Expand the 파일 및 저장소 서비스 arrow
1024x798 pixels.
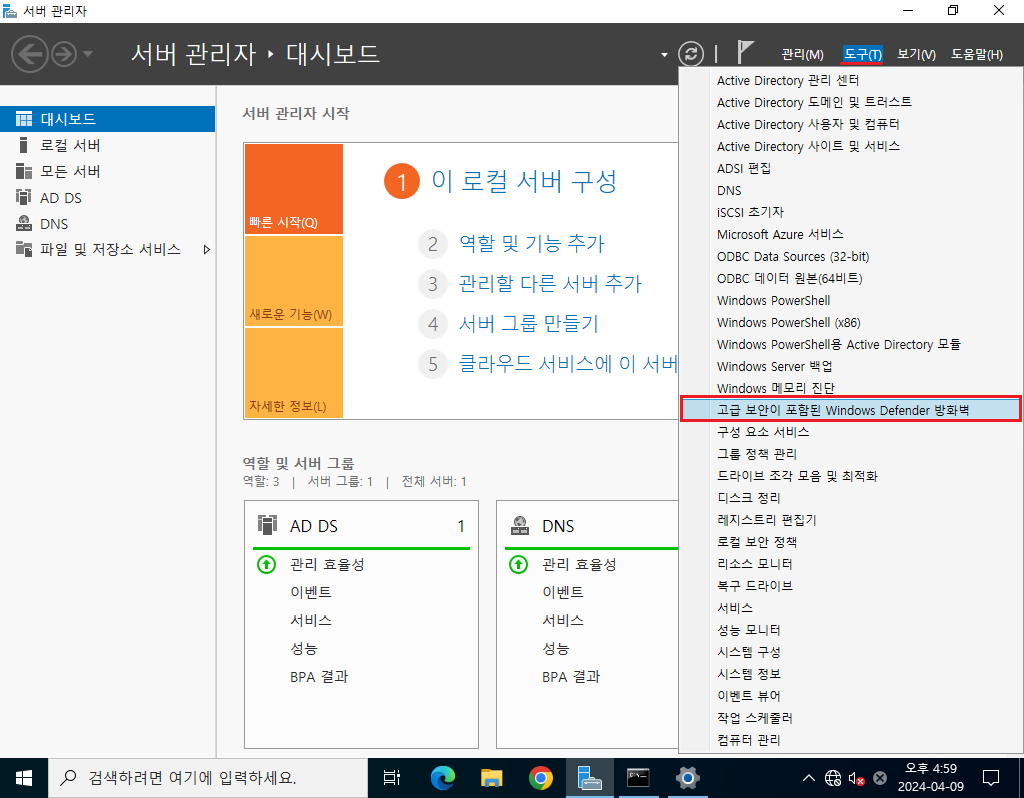tap(206, 249)
